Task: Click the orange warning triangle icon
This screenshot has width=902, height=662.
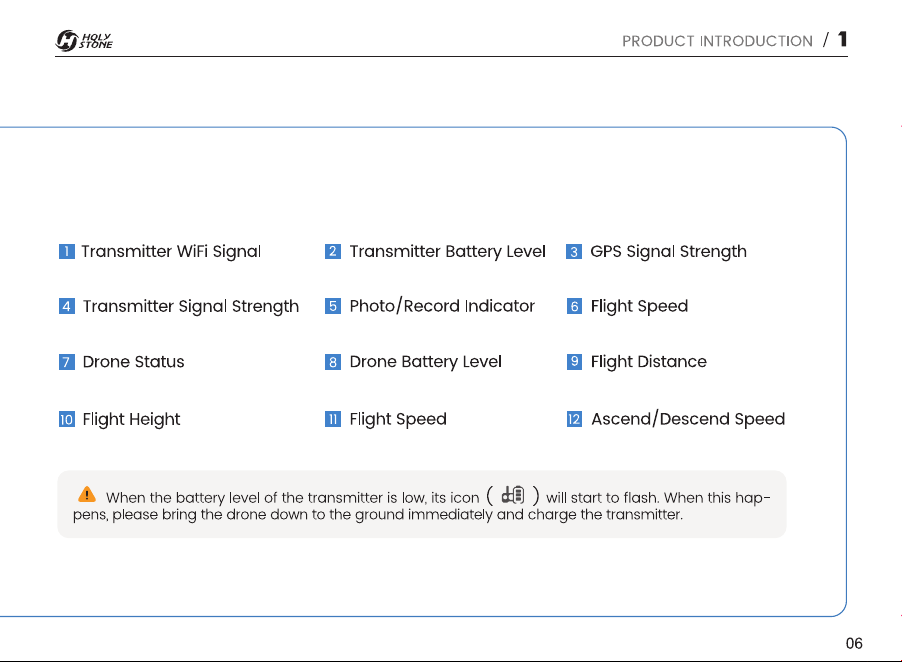Action: pos(87,494)
